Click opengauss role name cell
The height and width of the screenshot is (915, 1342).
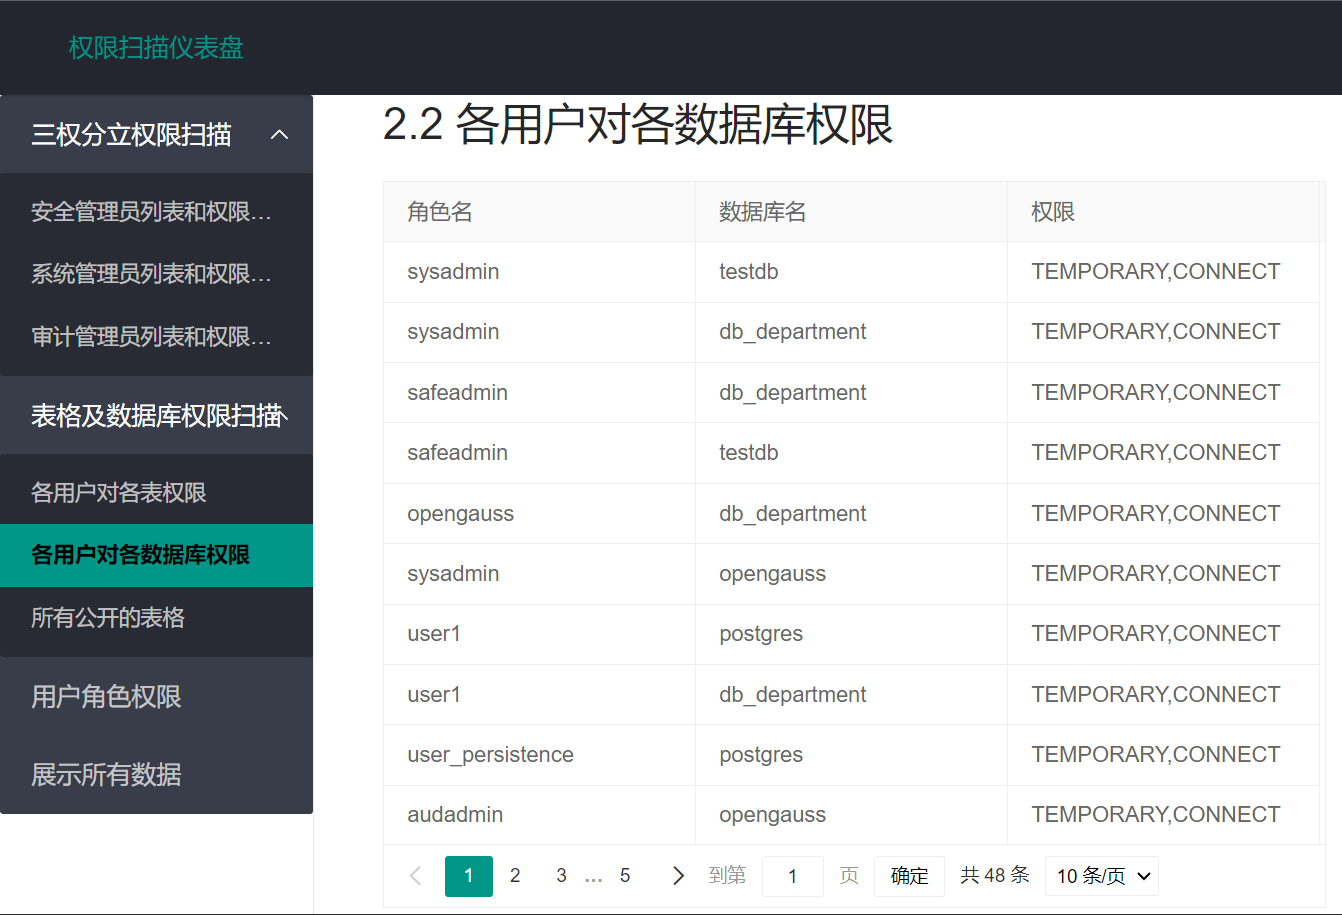(x=540, y=514)
